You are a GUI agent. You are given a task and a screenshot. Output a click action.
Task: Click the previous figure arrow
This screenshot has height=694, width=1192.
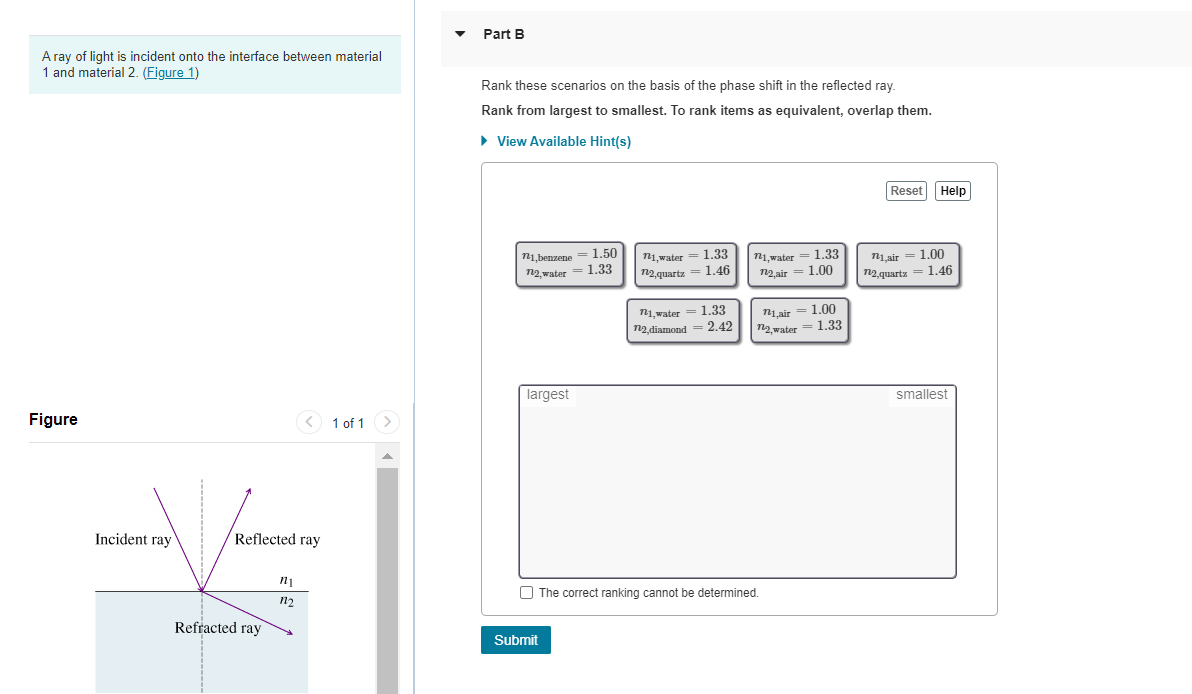(x=309, y=422)
